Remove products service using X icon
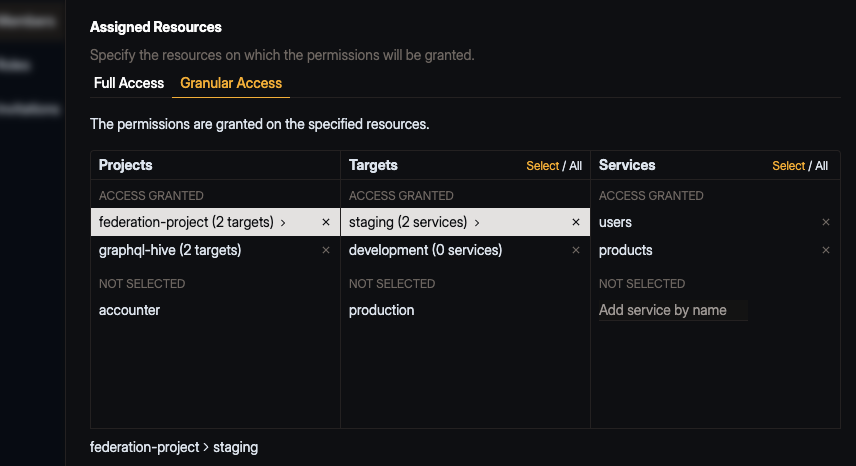The width and height of the screenshot is (856, 466). (826, 250)
